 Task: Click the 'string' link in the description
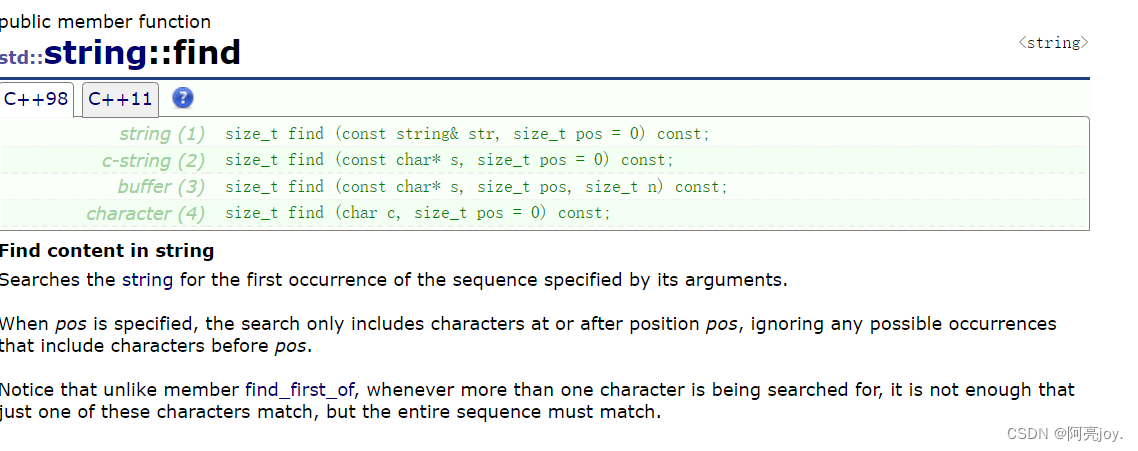pyautogui.click(x=147, y=280)
